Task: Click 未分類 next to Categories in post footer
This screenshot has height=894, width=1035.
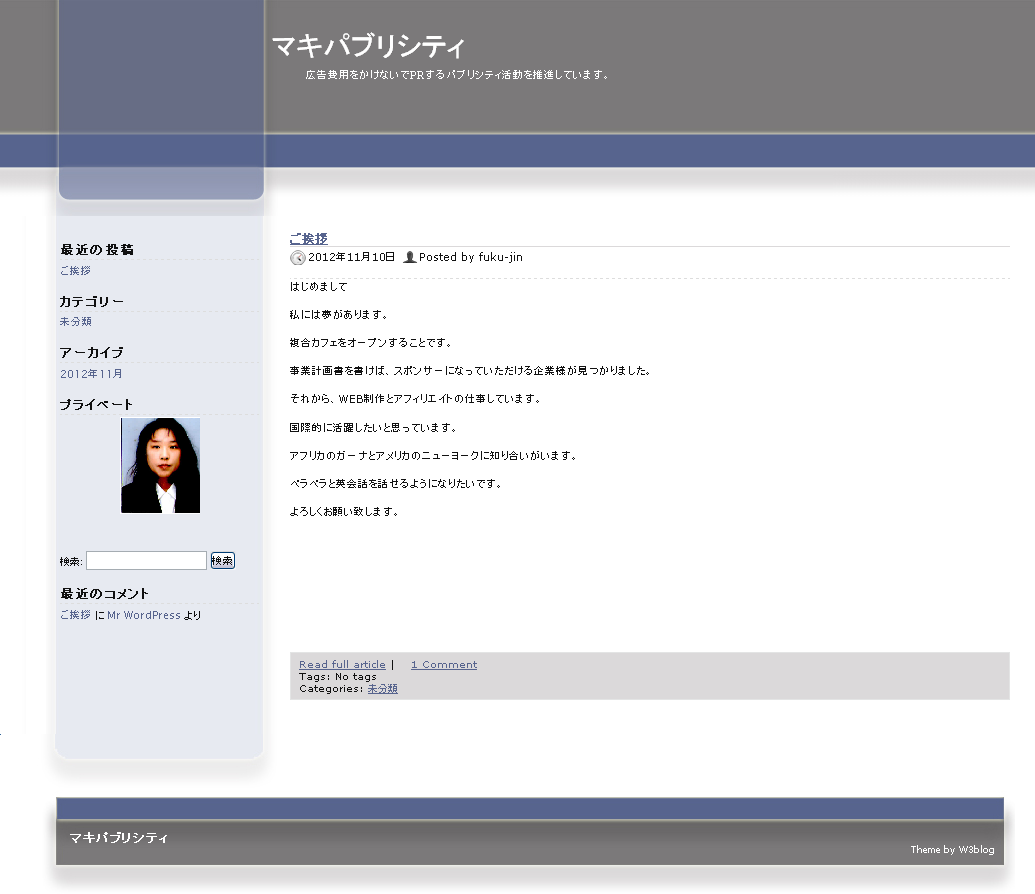Action: coord(382,689)
